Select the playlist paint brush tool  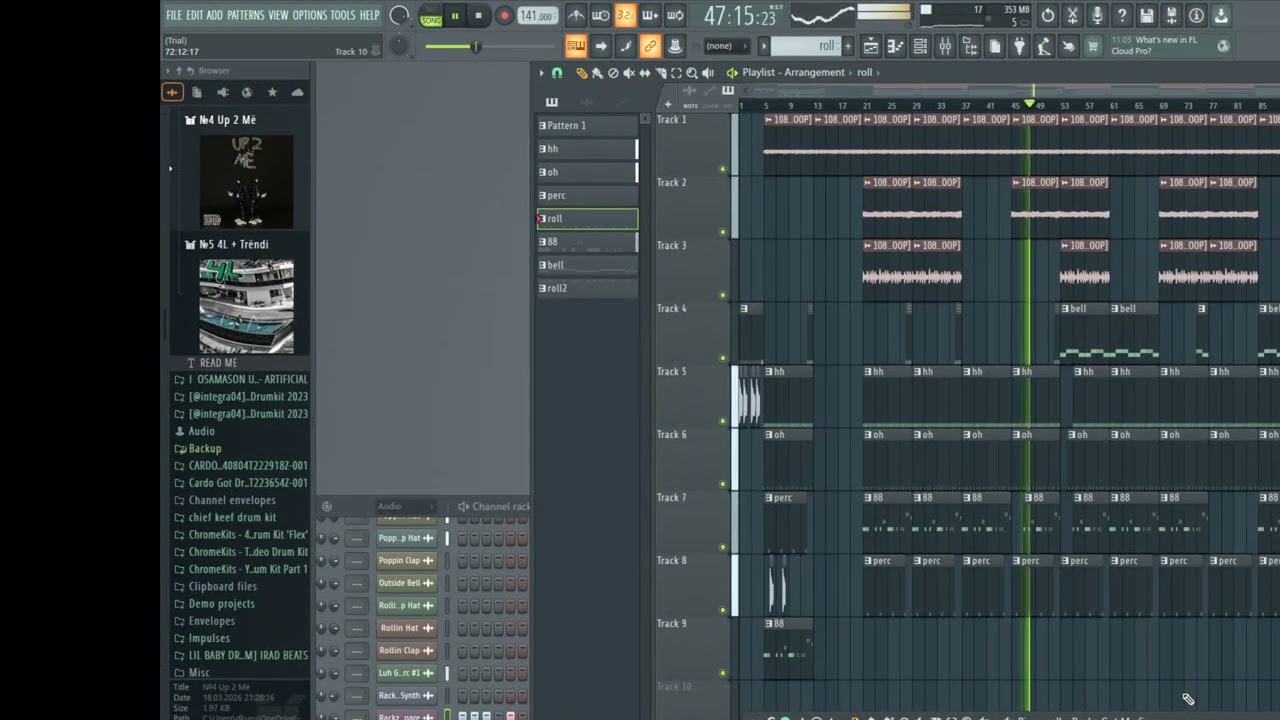(597, 73)
